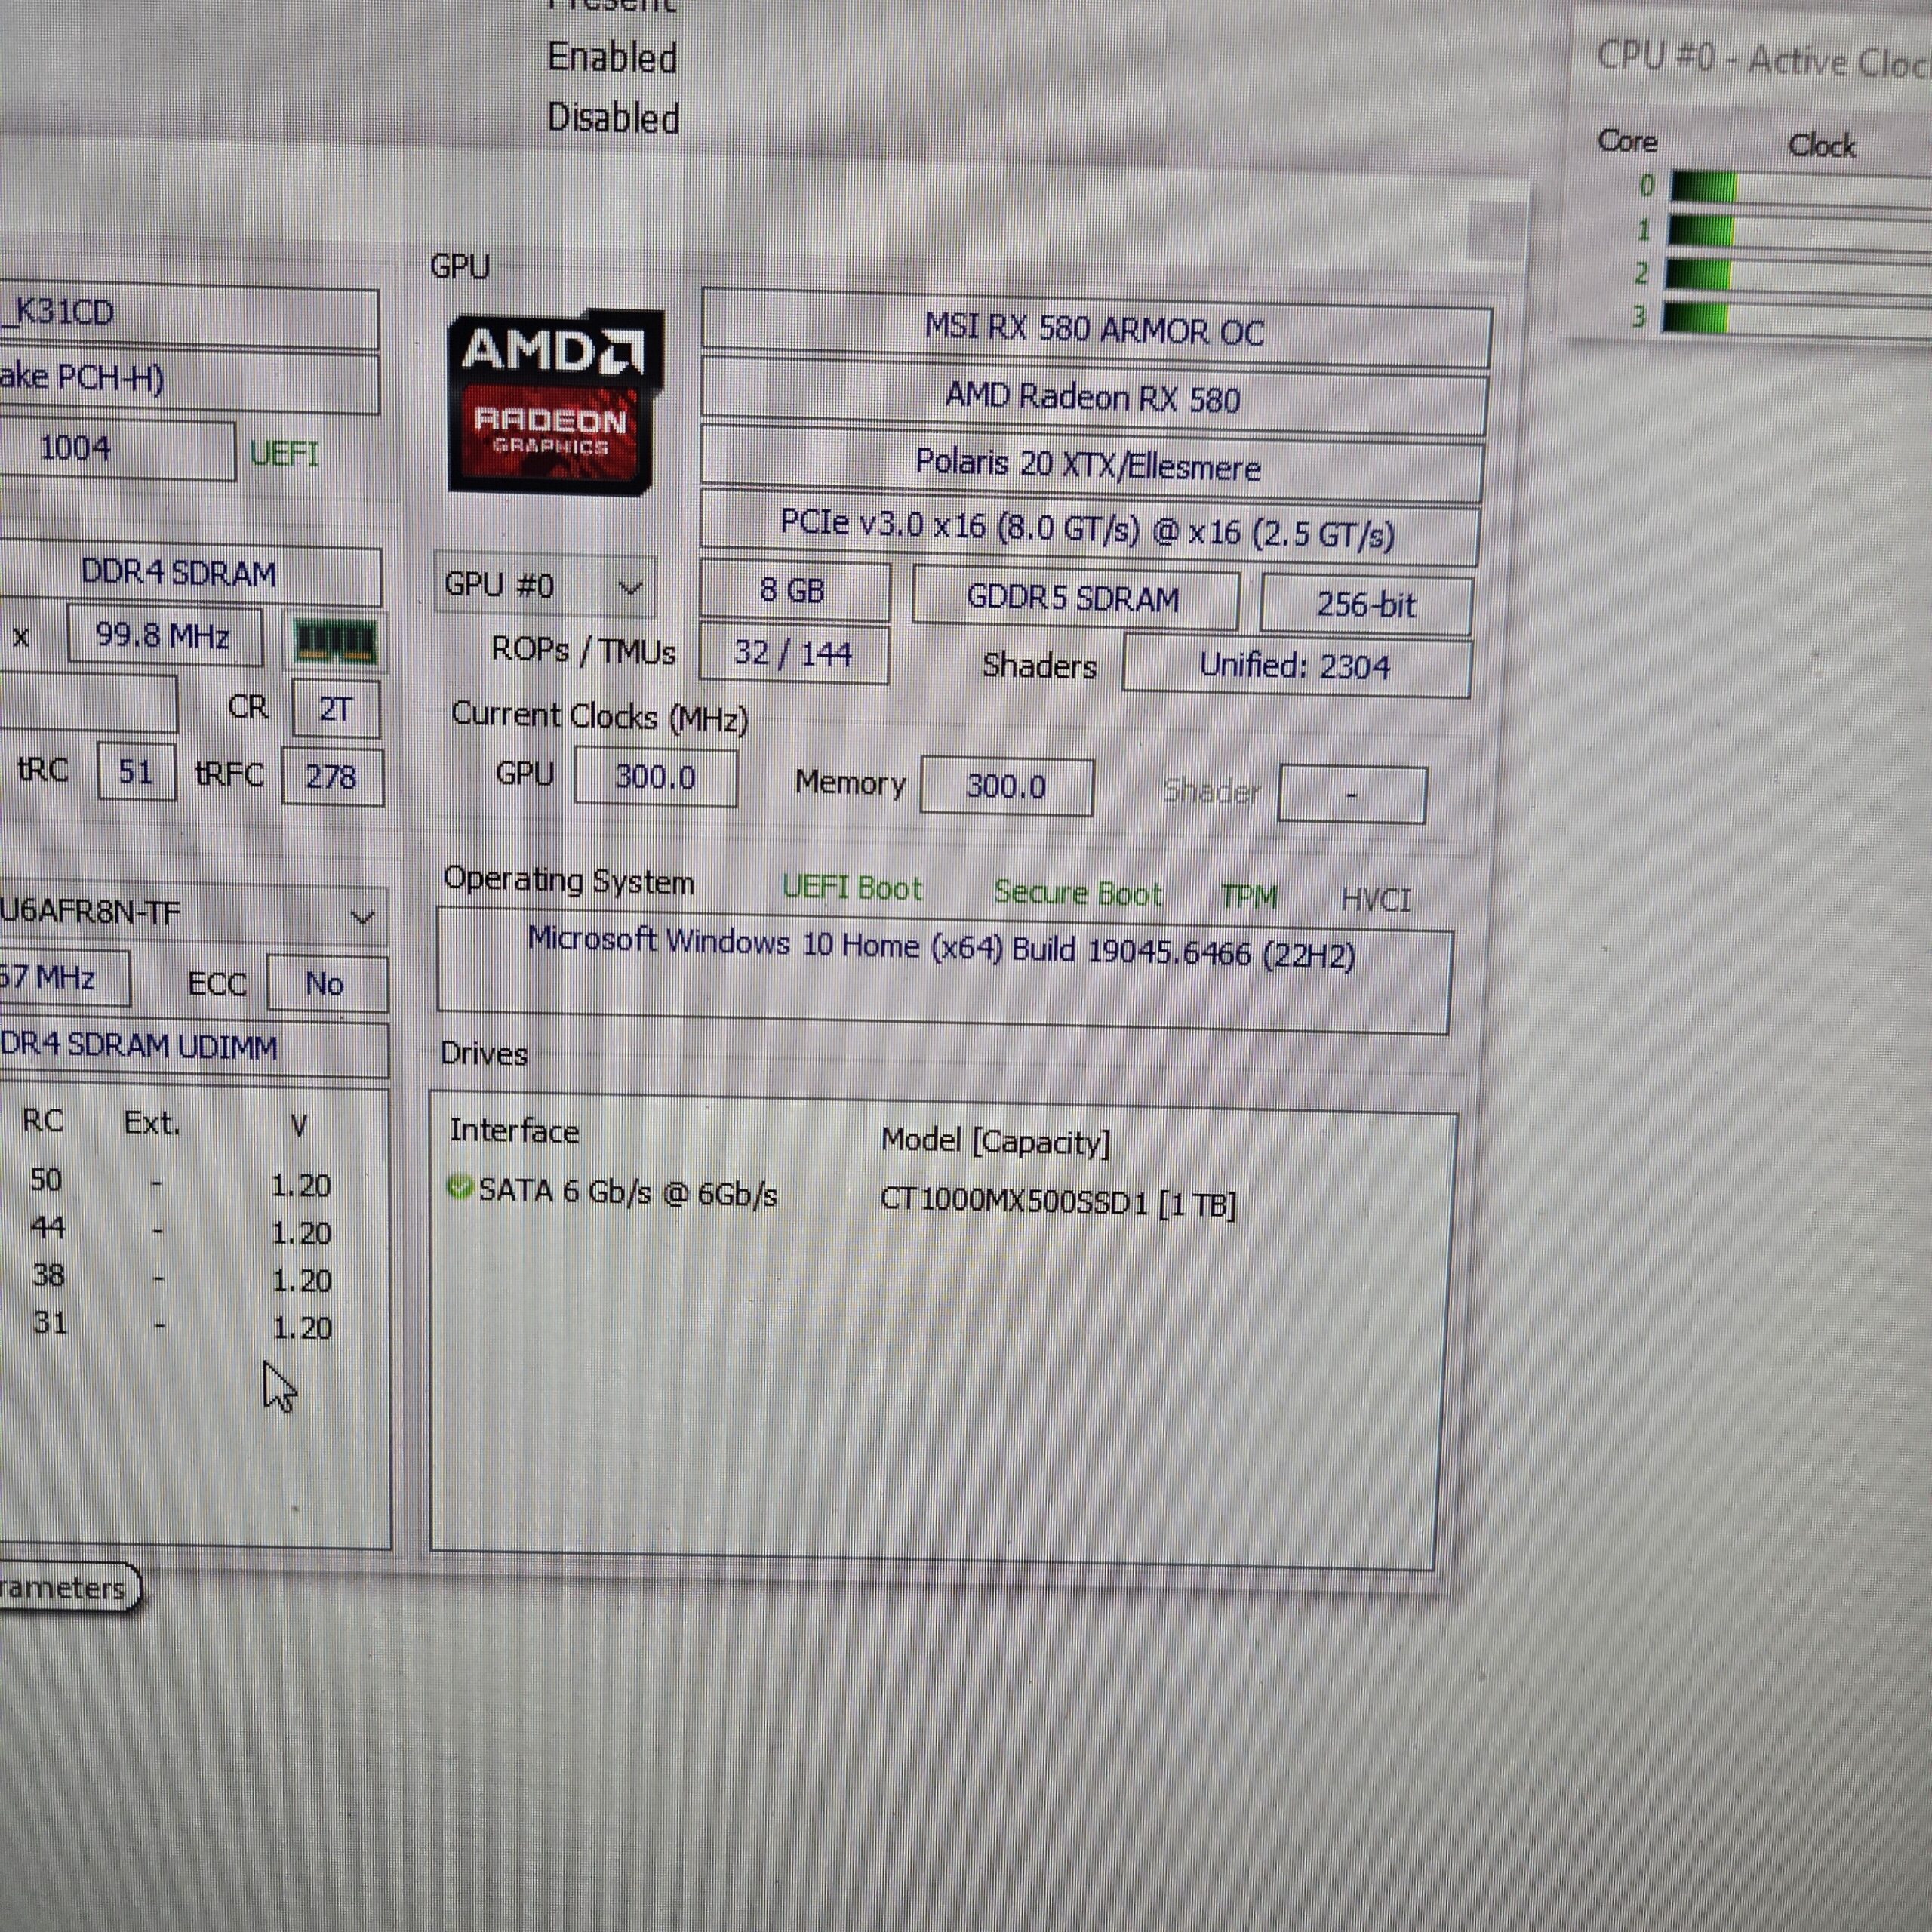Click the Interface column header

514,1131
